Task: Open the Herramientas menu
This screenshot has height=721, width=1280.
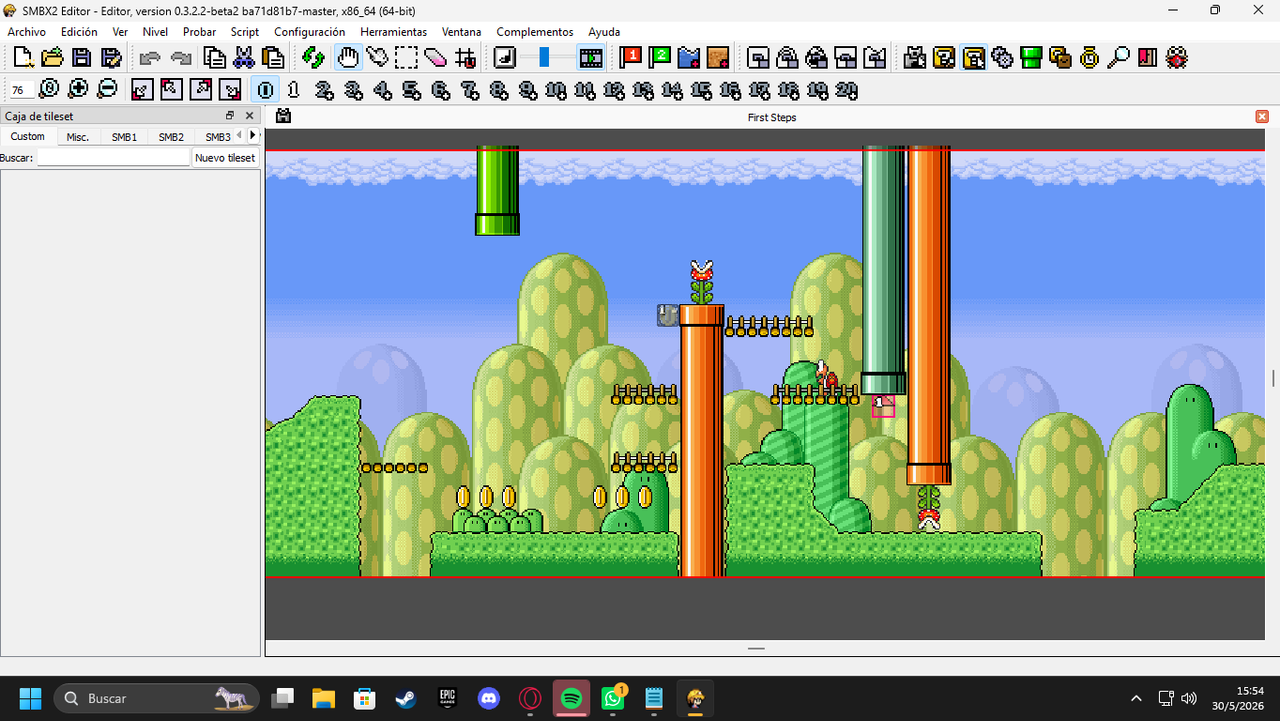Action: [394, 32]
